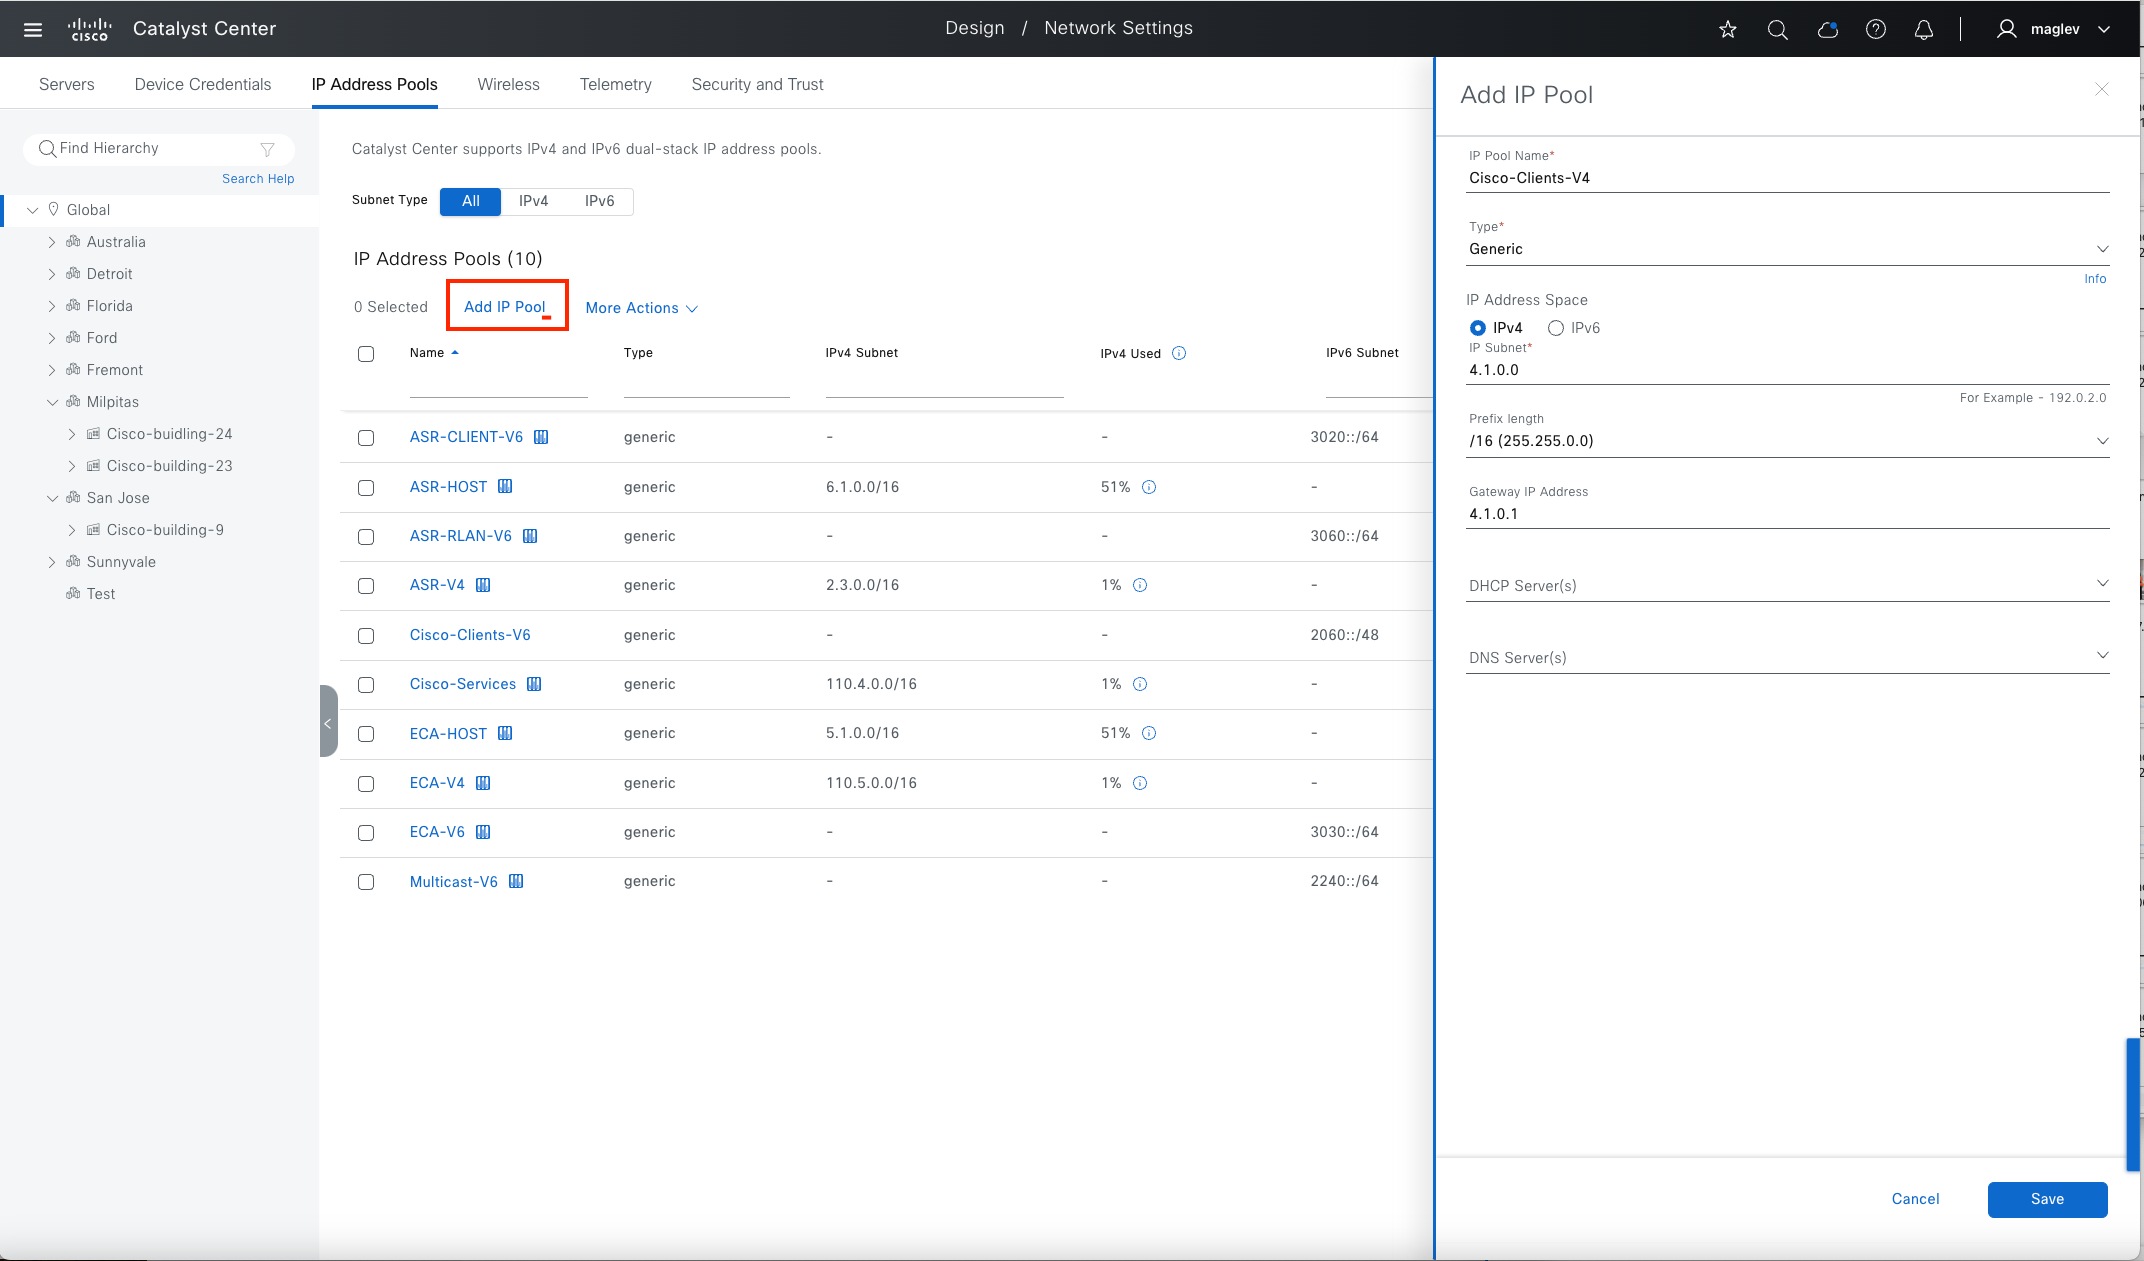Open the Device Credentials tab
The height and width of the screenshot is (1261, 2144).
click(x=202, y=84)
